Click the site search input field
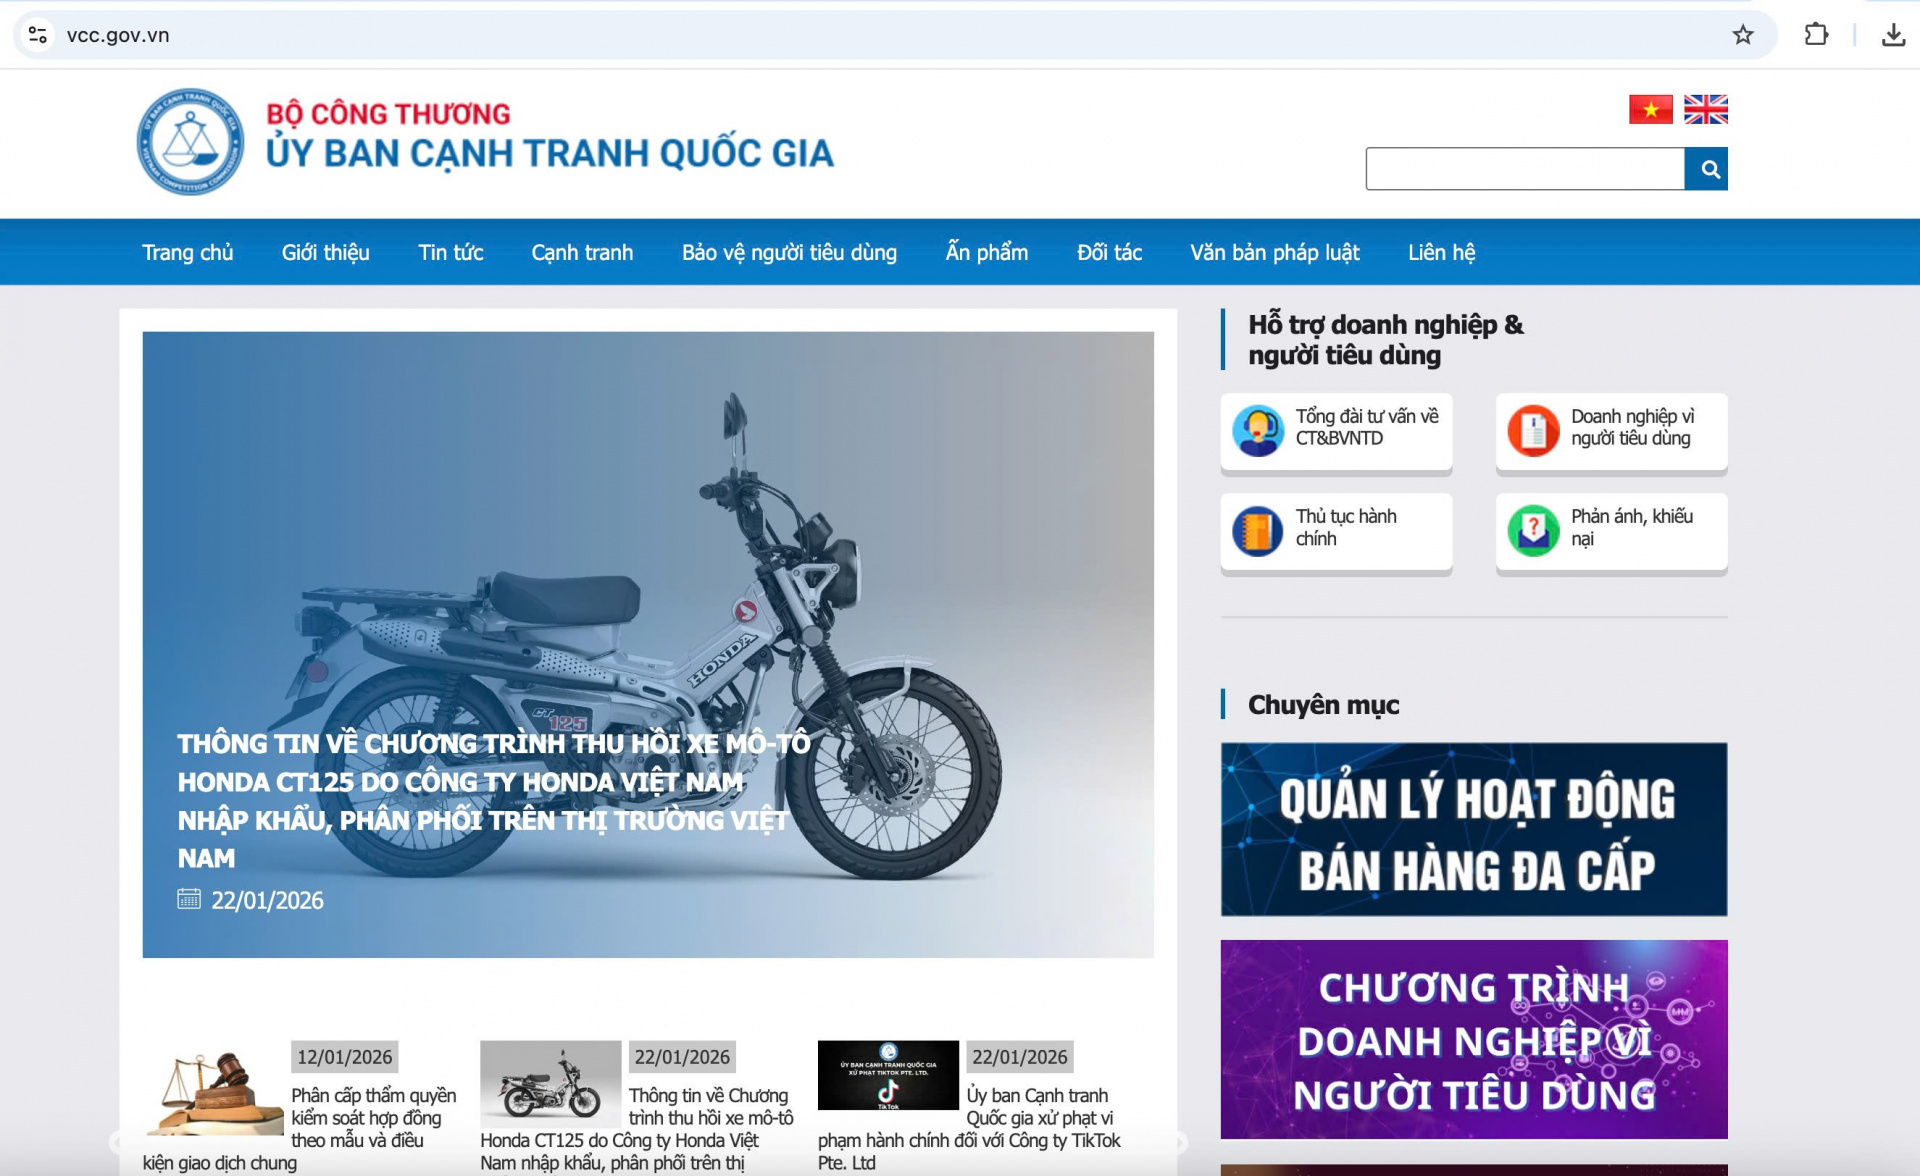This screenshot has height=1176, width=1920. tap(1524, 169)
